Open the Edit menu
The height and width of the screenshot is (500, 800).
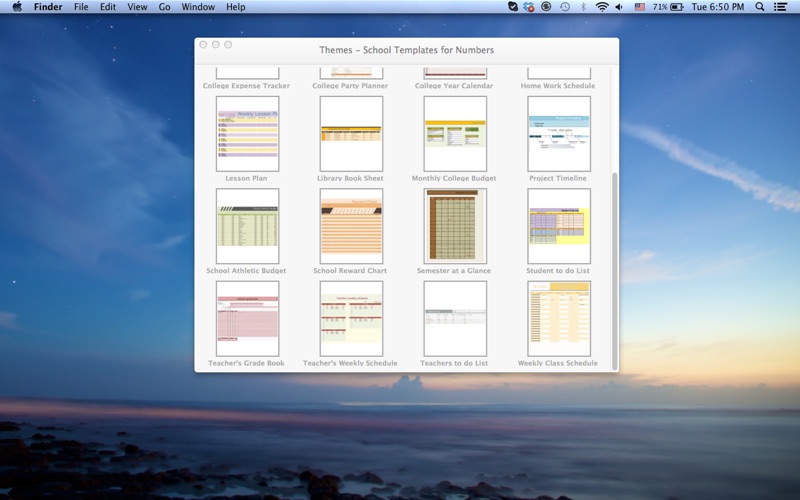tap(108, 7)
